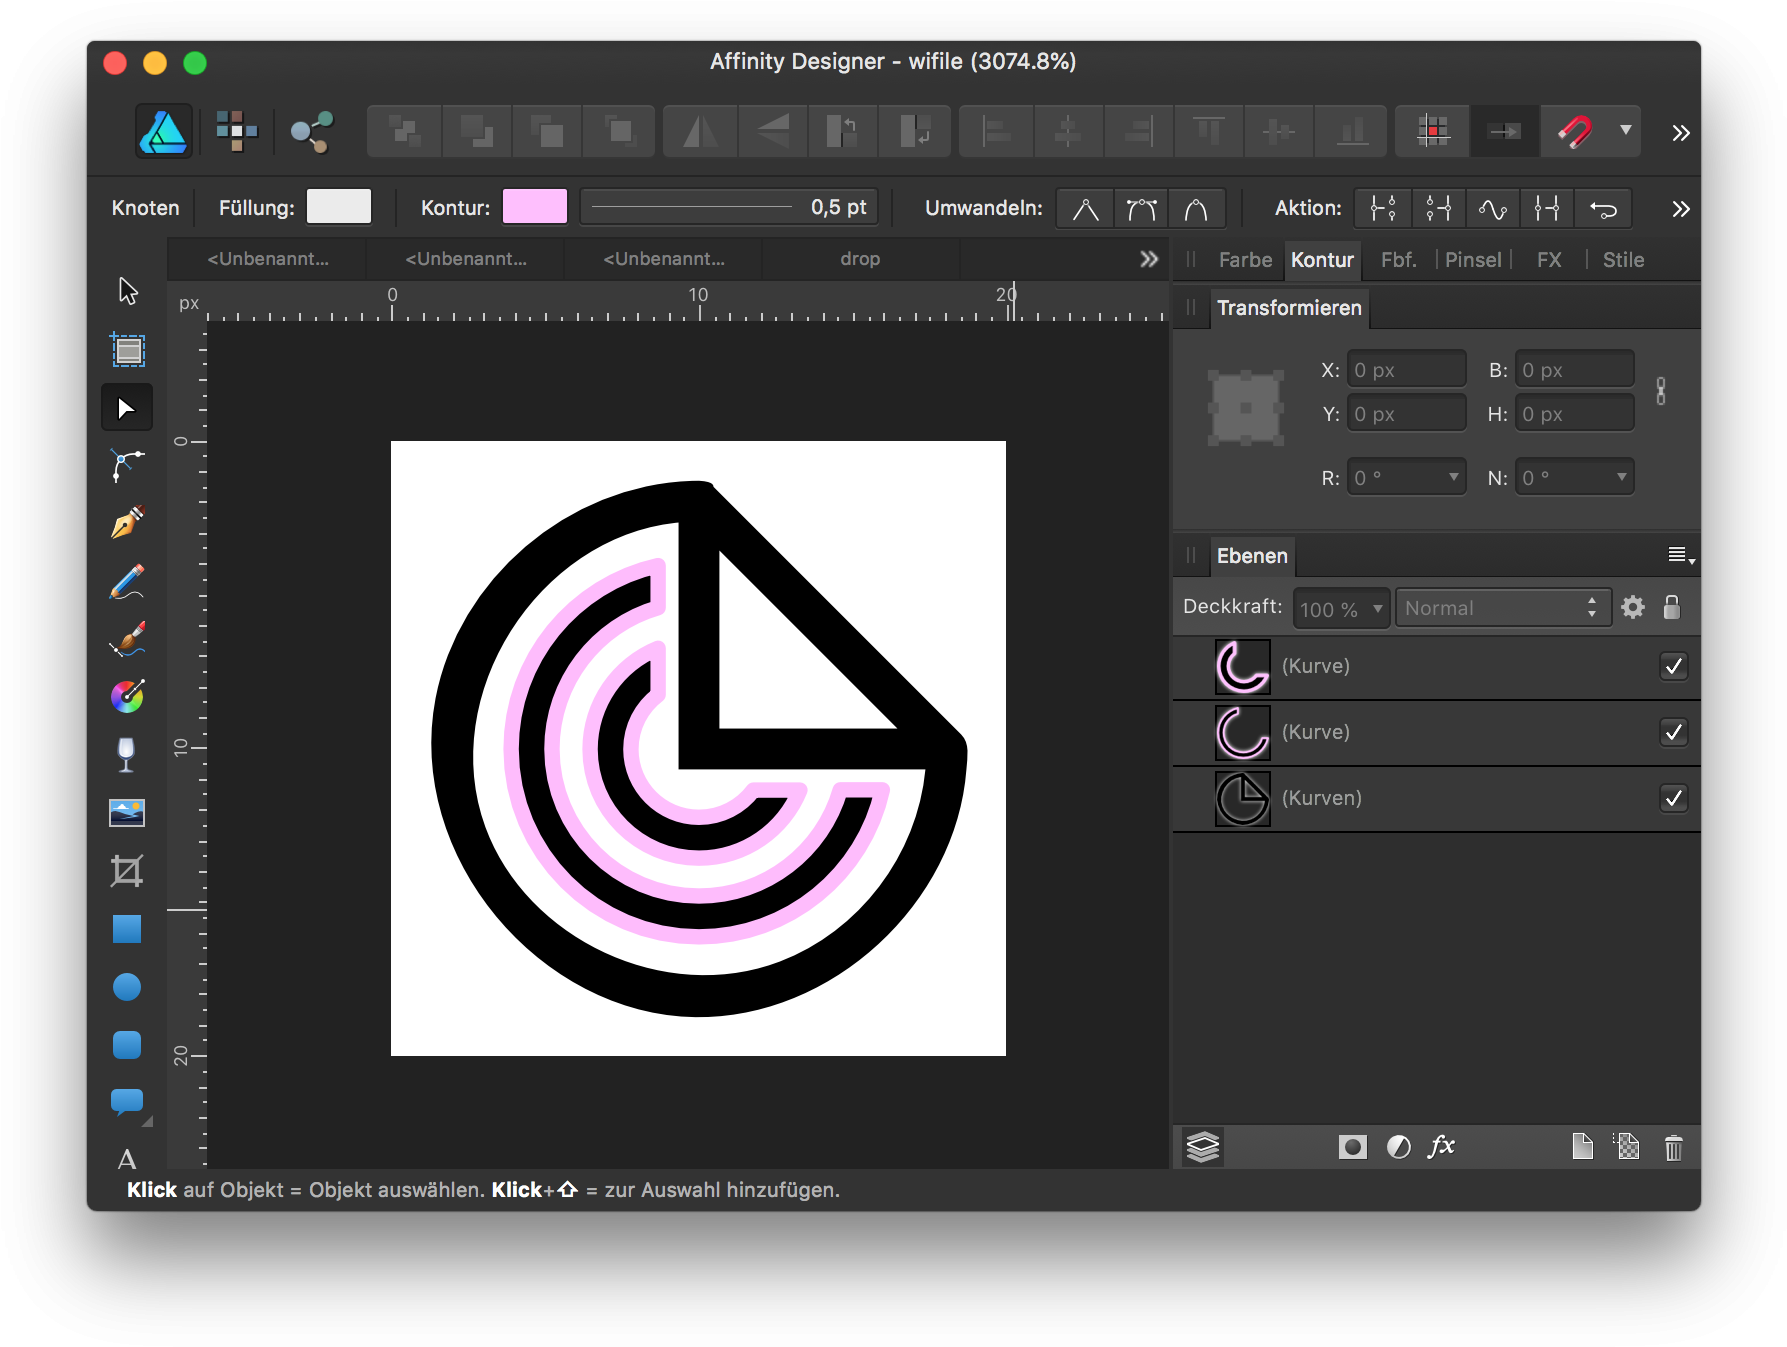The width and height of the screenshot is (1787, 1347).
Task: Delete the selected layer with the trash button
Action: coord(1673,1146)
